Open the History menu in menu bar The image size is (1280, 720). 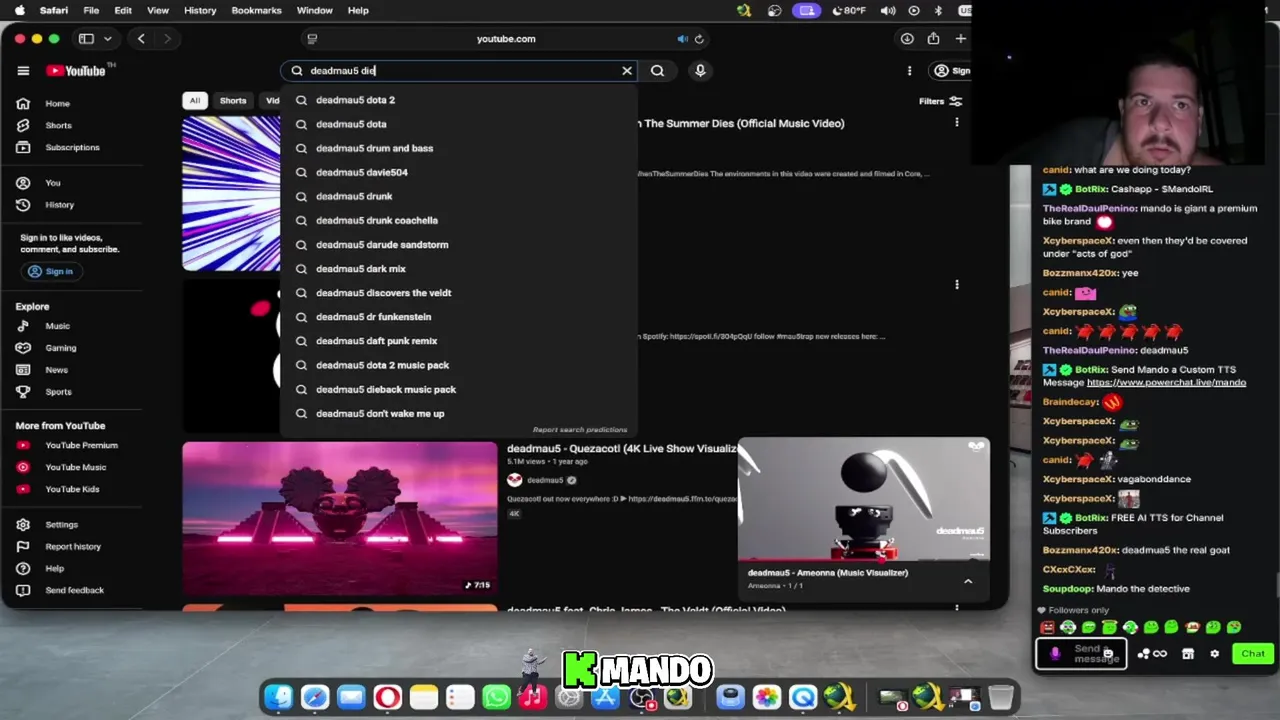200,10
